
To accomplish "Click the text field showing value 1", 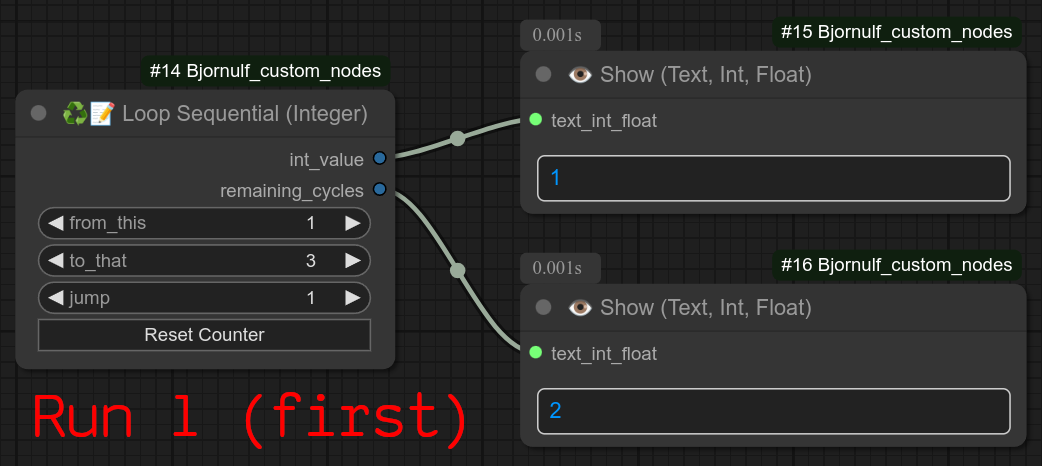I will (x=773, y=178).
